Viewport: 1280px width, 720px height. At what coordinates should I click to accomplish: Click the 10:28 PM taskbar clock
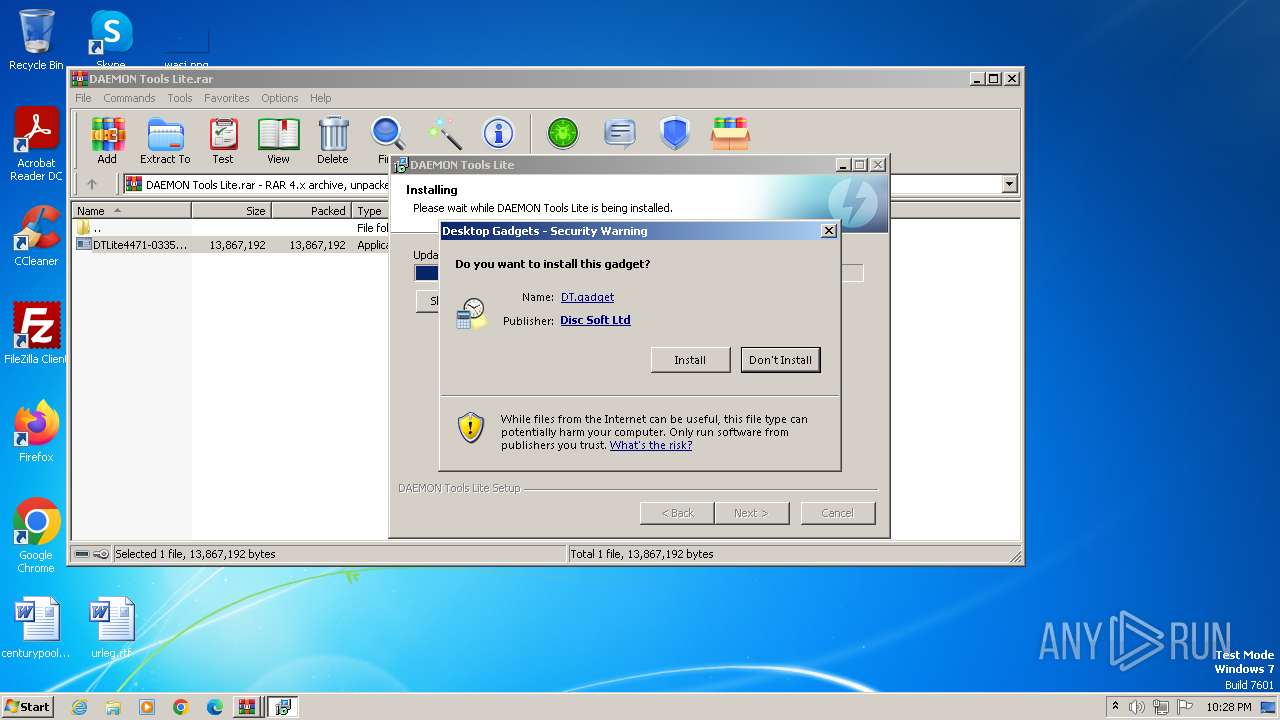1229,707
